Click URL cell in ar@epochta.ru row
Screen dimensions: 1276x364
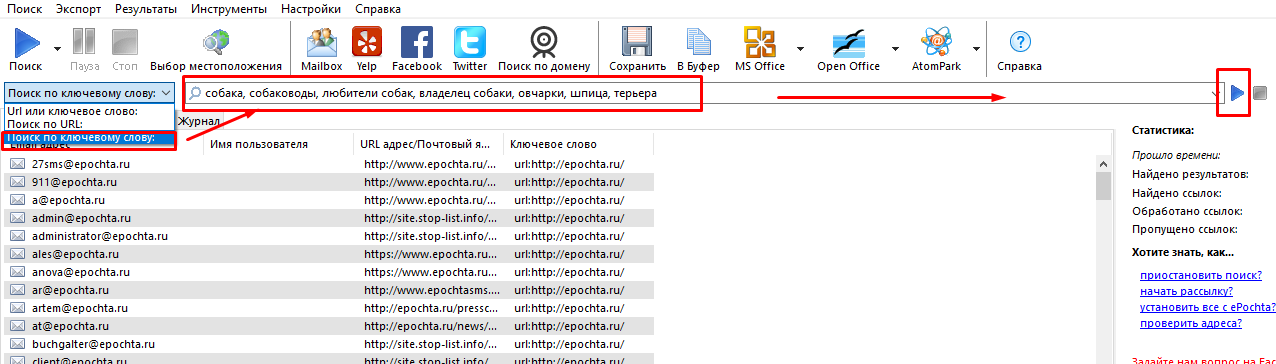tap(430, 289)
